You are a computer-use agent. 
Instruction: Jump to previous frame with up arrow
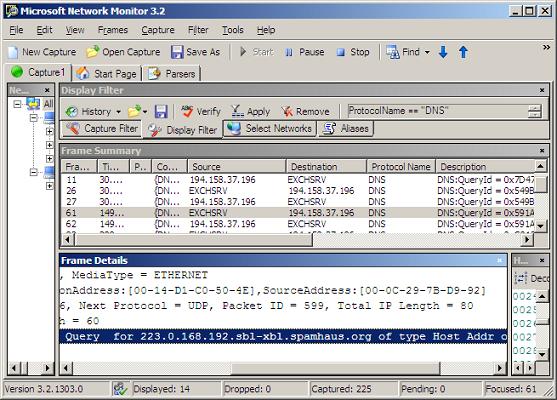click(463, 52)
